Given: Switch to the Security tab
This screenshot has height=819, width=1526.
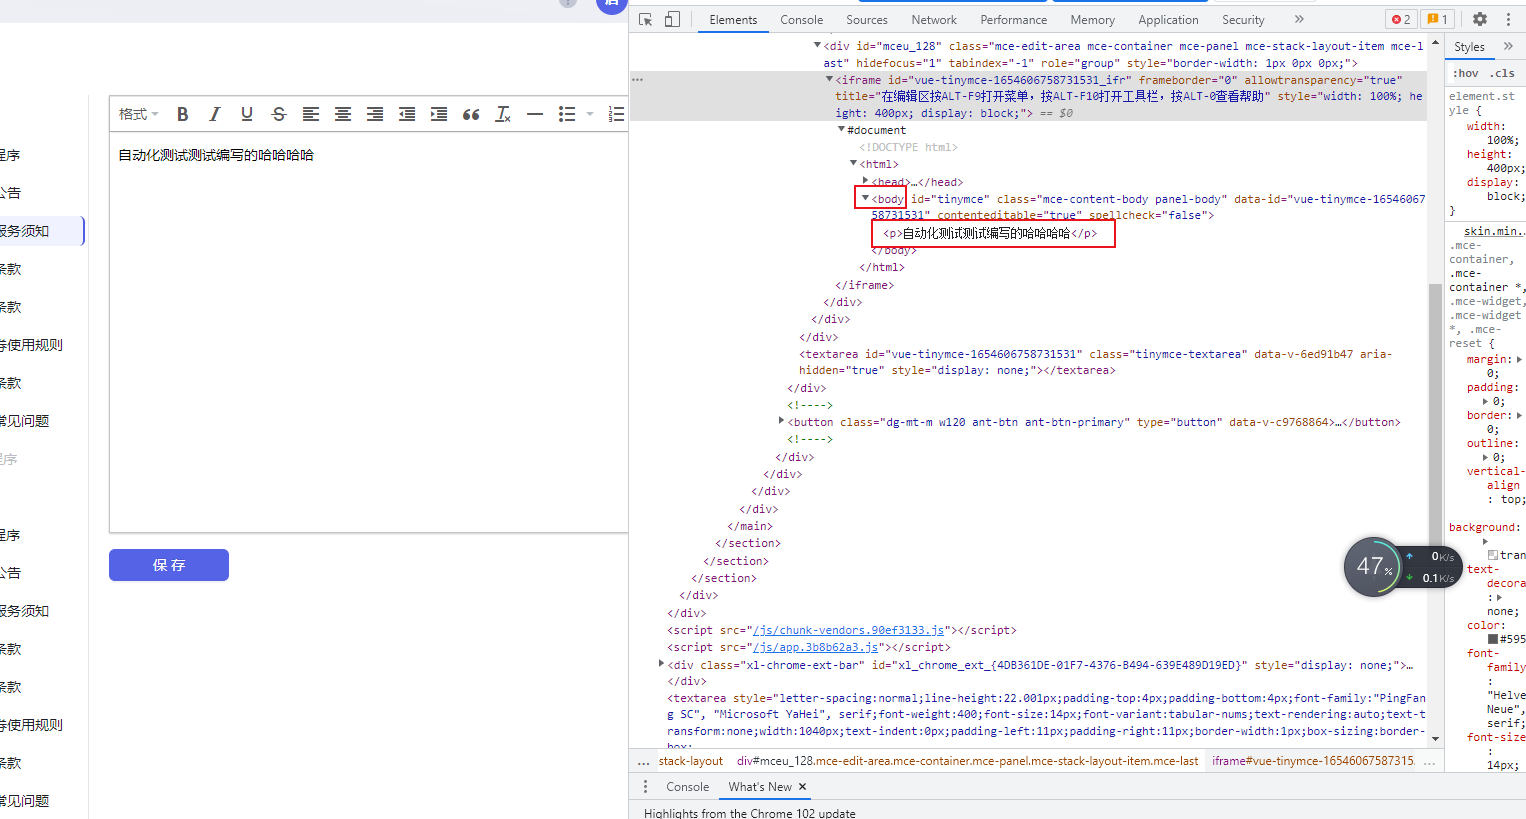Looking at the screenshot, I should point(1243,19).
